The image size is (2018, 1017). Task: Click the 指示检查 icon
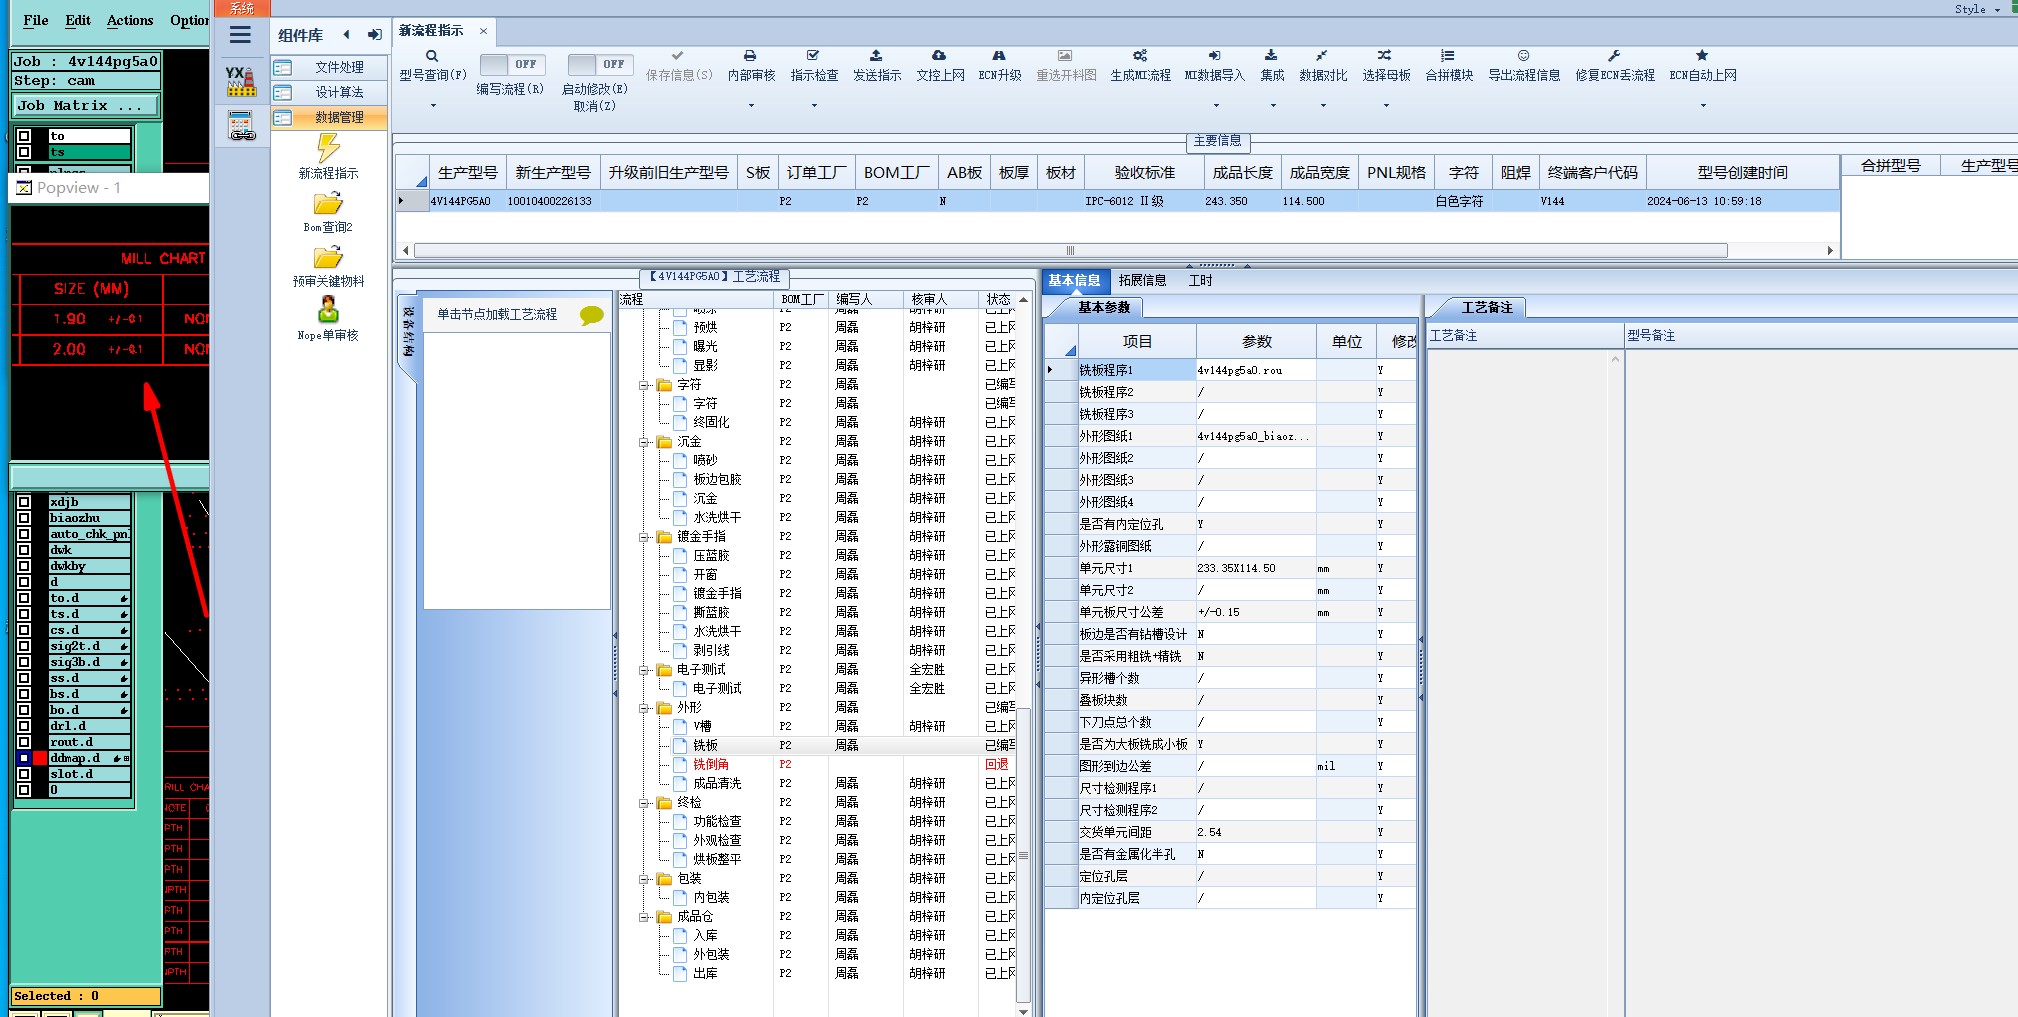tap(813, 56)
